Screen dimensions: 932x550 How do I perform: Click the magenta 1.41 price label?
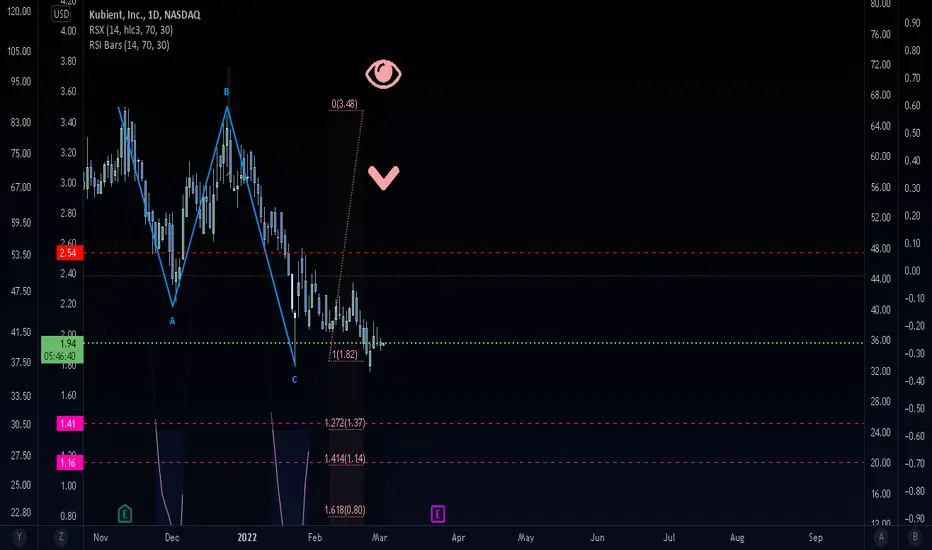(x=70, y=423)
